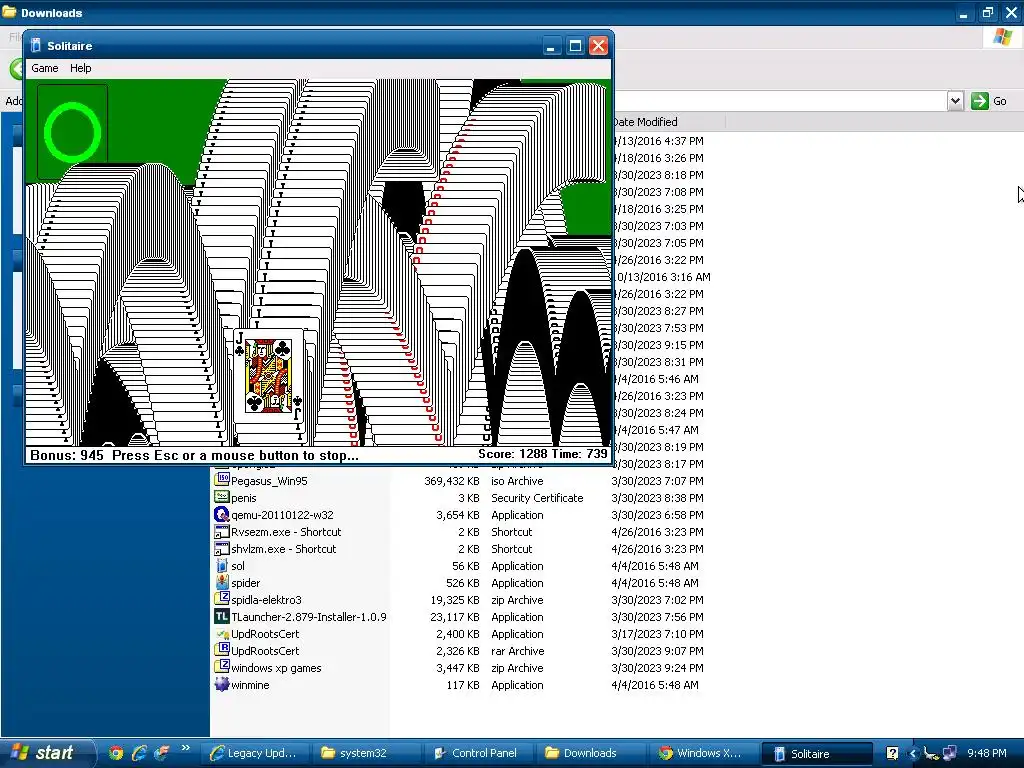Switch to the Control Panel taskbar window
The image size is (1024, 768).
pyautogui.click(x=479, y=753)
